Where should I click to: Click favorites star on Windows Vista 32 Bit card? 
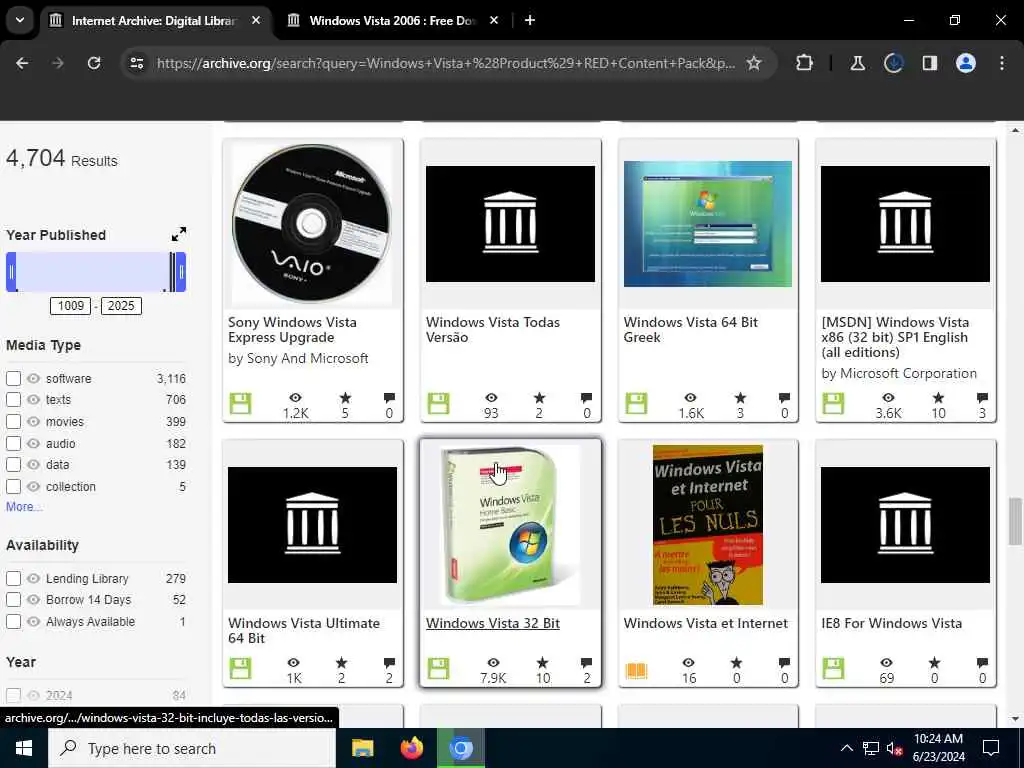(542, 663)
